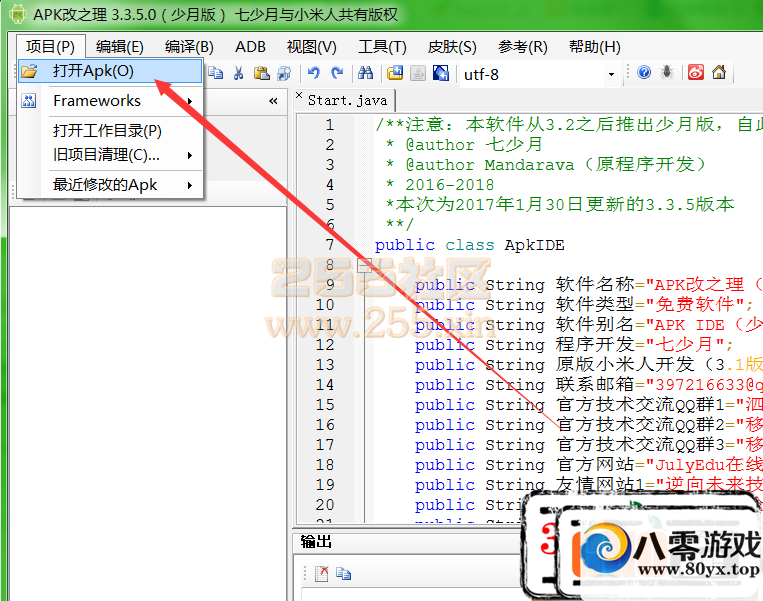The image size is (763, 601).
Task: Click the '2016-2018' comment text
Action: coord(449,185)
